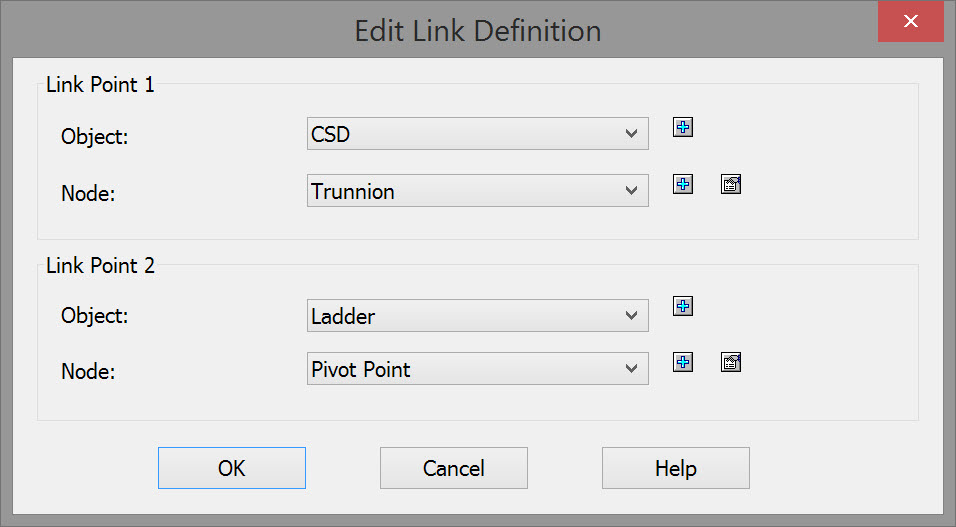Open Help for this dialog

point(675,468)
